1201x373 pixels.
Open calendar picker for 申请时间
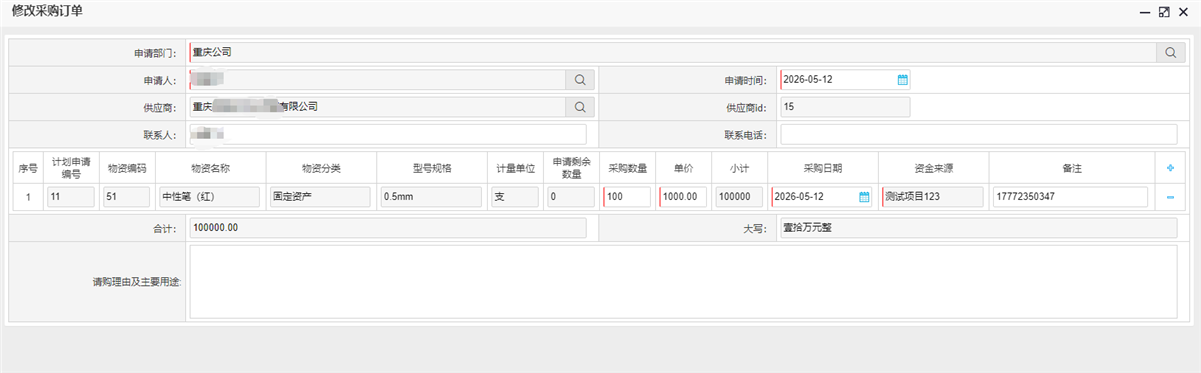point(902,80)
